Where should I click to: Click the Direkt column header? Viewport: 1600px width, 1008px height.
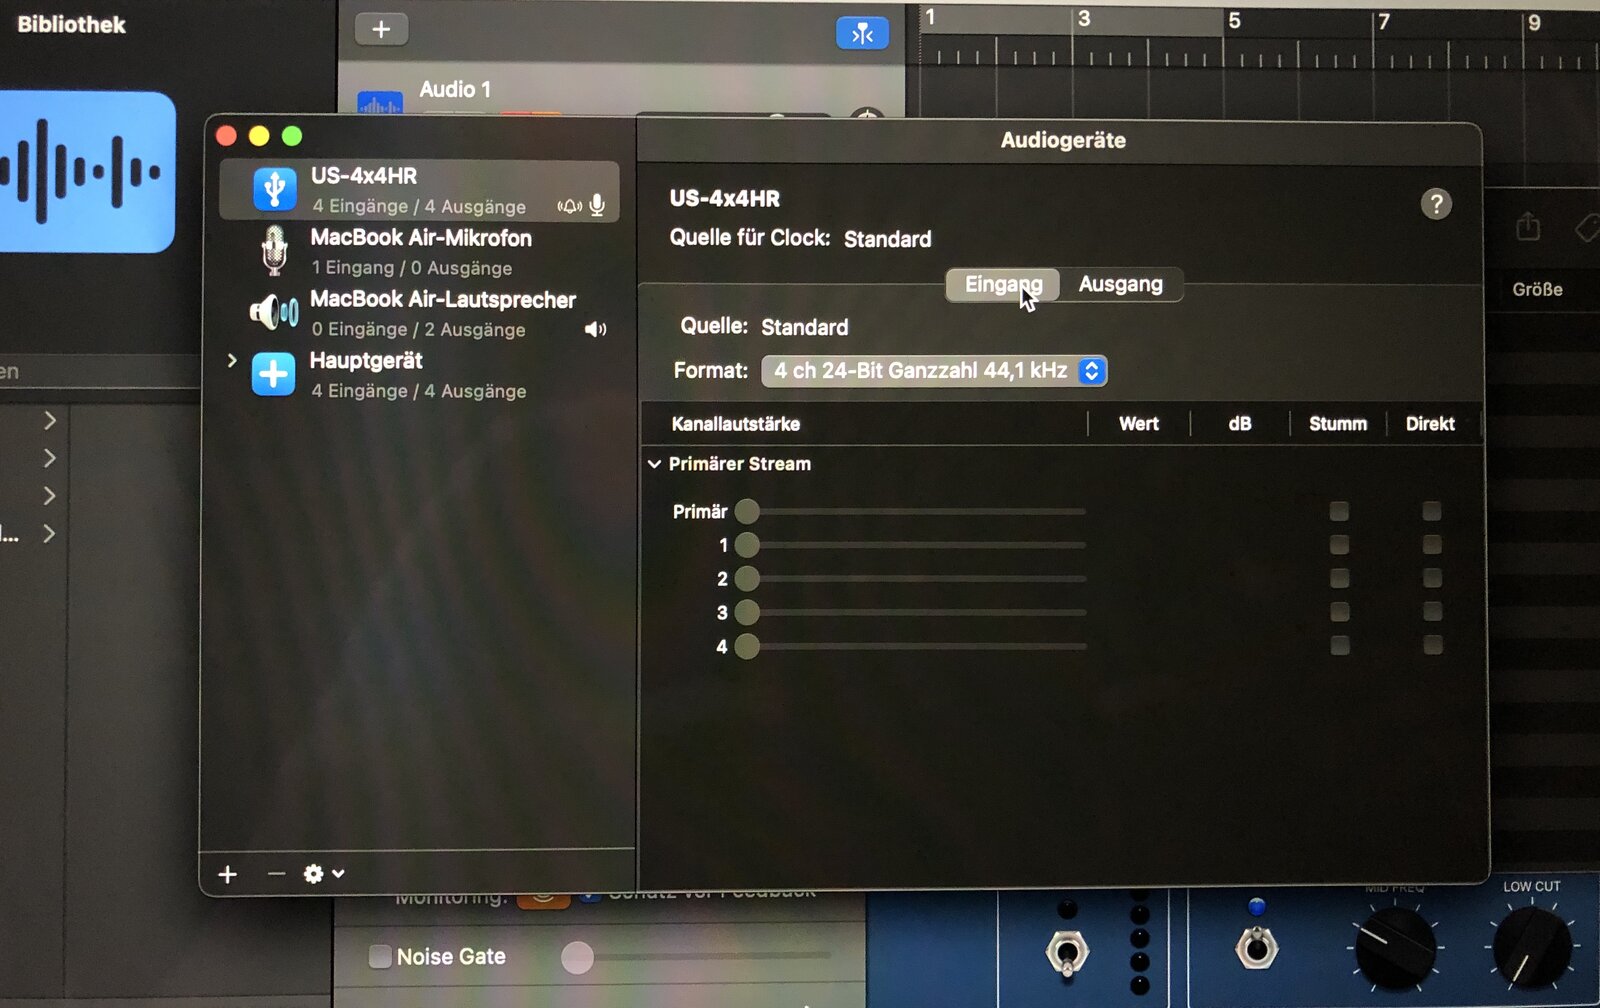click(1430, 424)
